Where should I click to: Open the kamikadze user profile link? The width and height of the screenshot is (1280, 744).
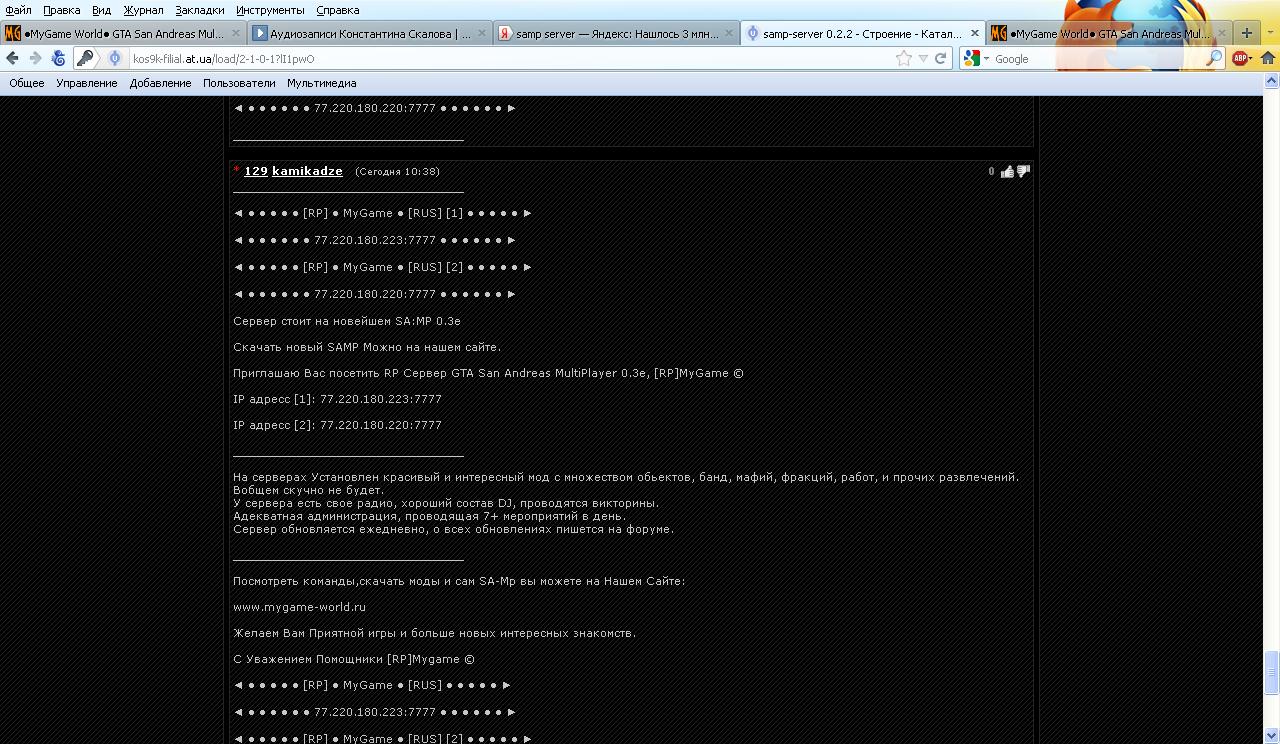[x=307, y=171]
